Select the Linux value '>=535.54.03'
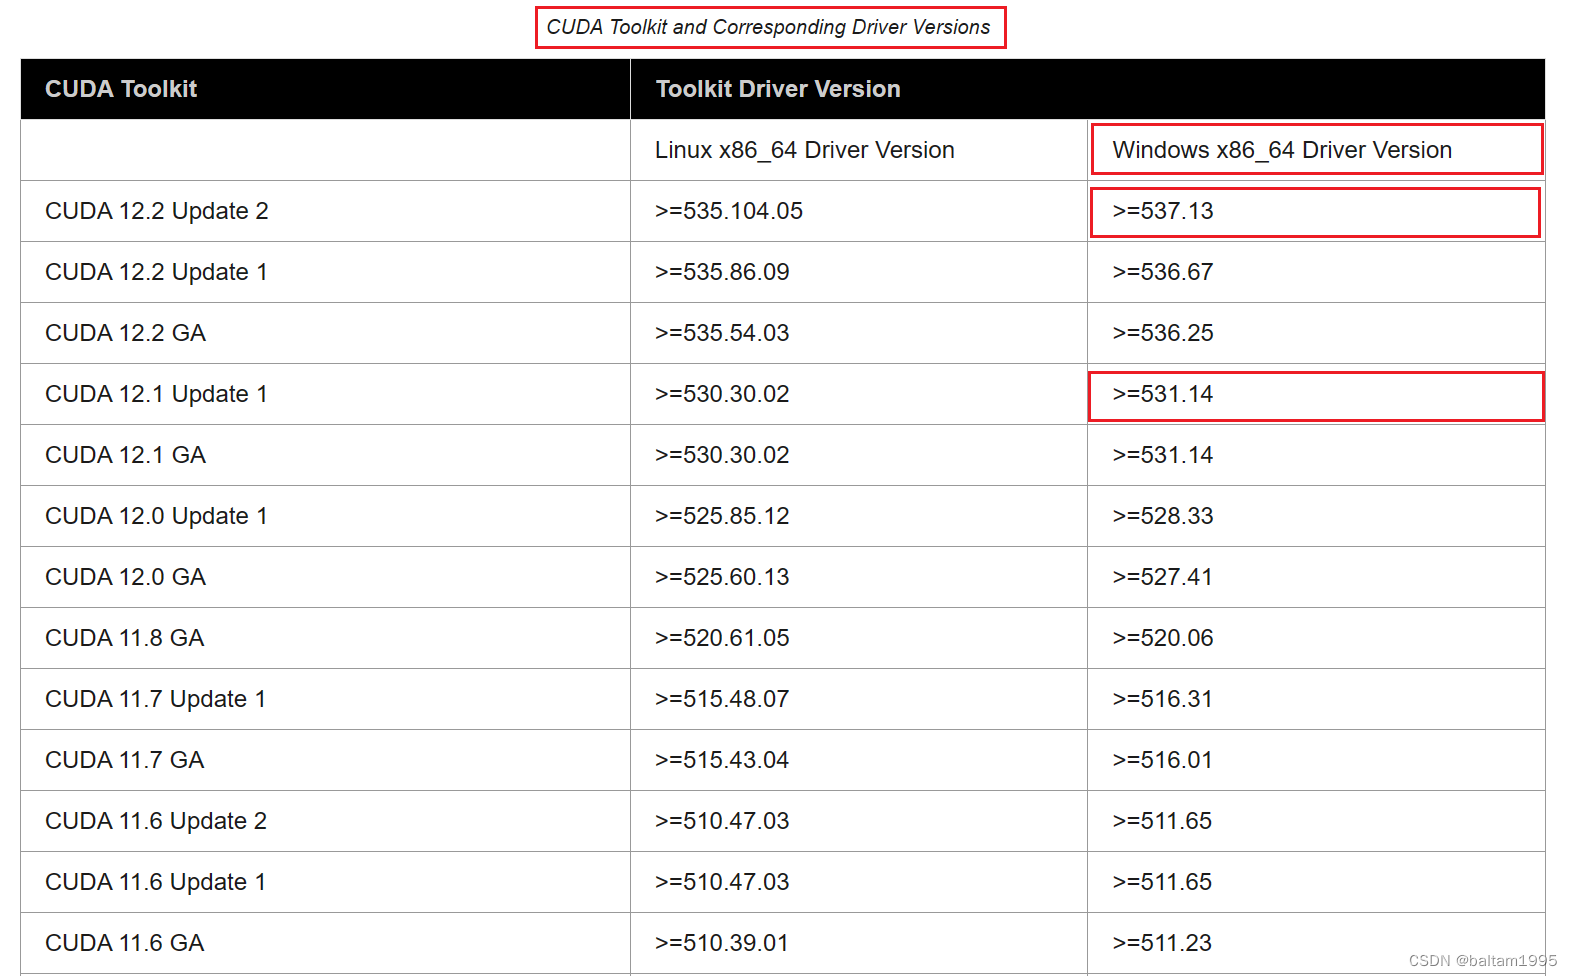This screenshot has width=1572, height=976. [722, 333]
